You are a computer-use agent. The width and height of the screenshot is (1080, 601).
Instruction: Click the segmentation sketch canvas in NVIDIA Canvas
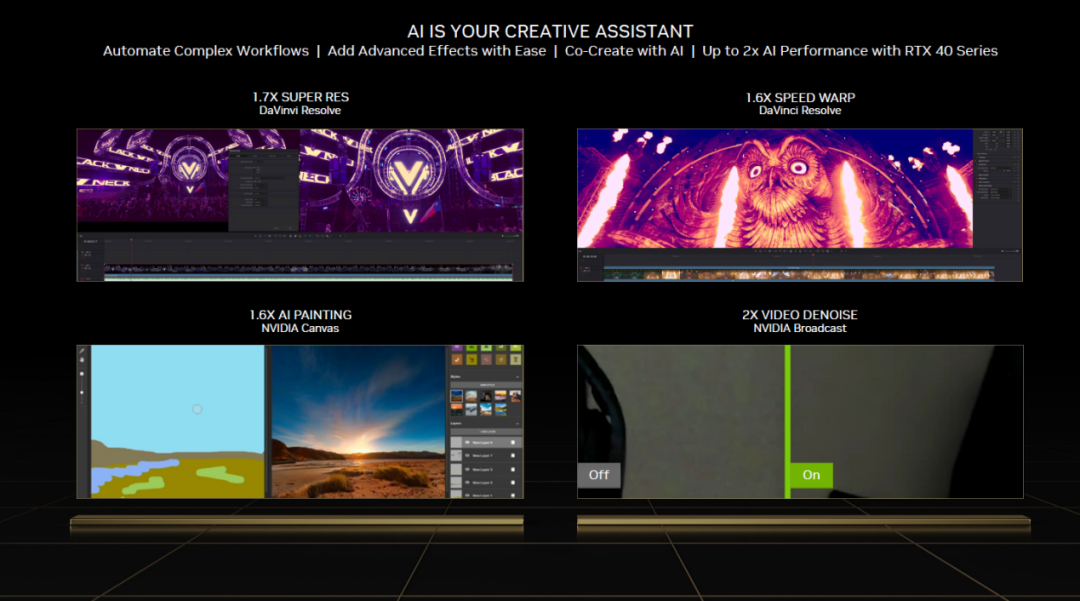click(x=178, y=421)
